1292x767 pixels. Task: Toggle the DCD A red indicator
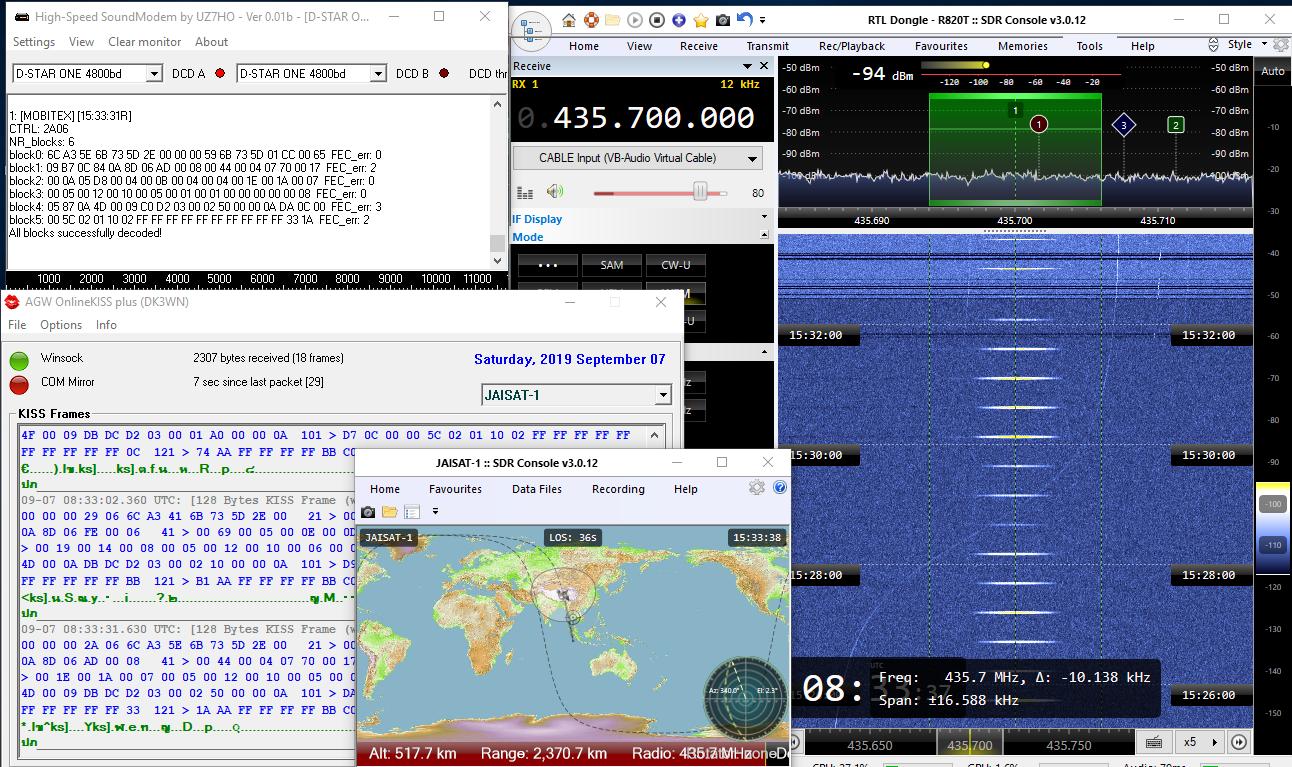(220, 73)
